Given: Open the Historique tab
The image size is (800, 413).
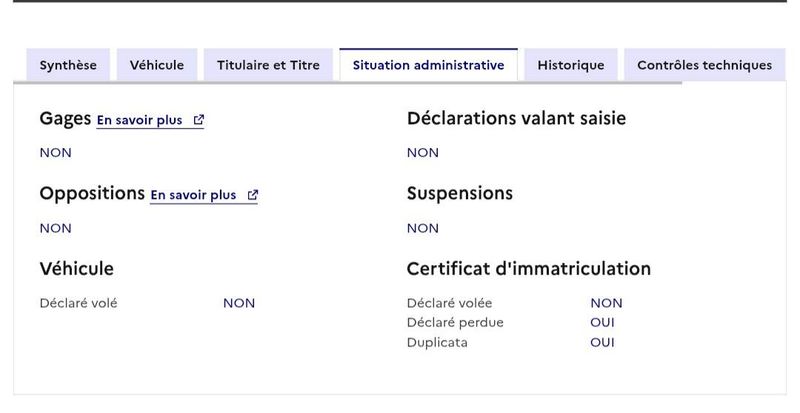Looking at the screenshot, I should (571, 65).
